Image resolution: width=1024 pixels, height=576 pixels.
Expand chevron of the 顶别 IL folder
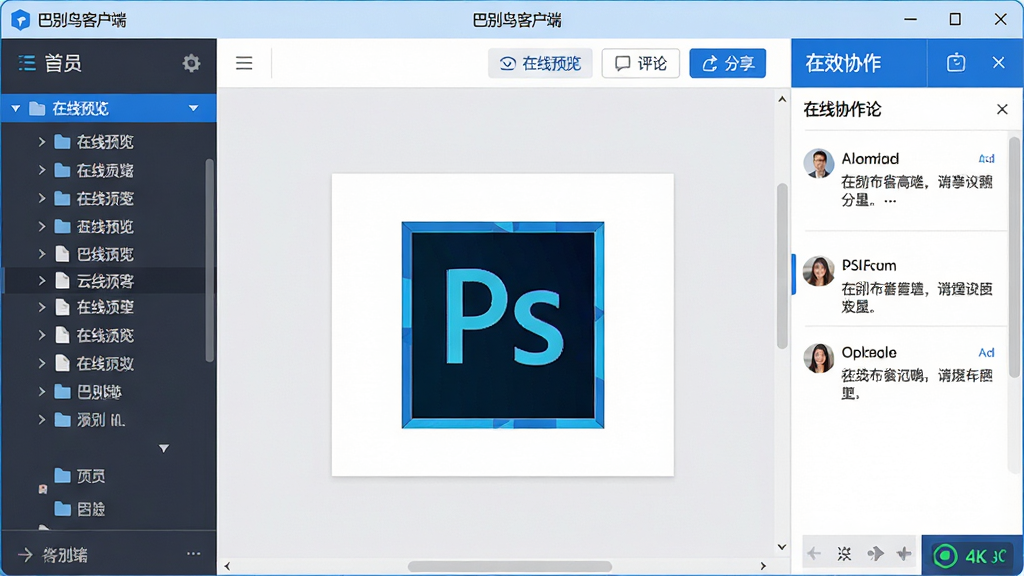click(x=42, y=420)
